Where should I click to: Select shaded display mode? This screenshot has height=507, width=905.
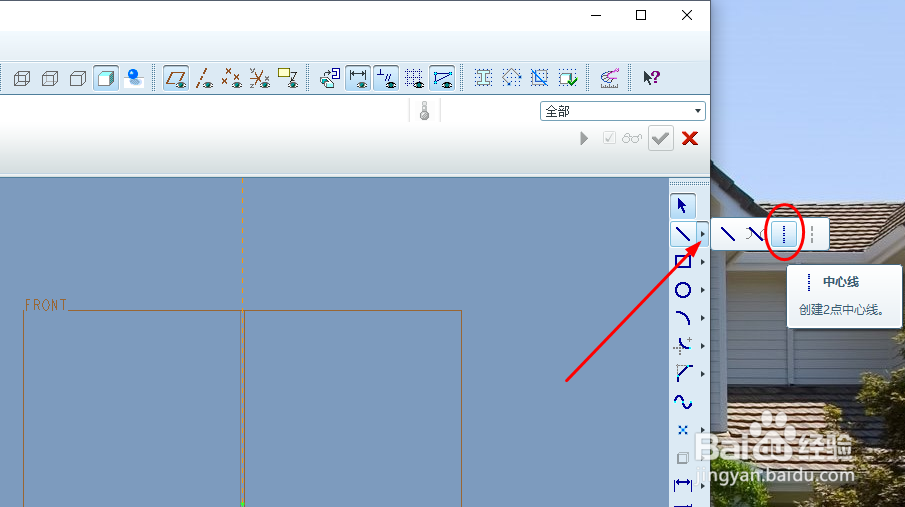(106, 78)
